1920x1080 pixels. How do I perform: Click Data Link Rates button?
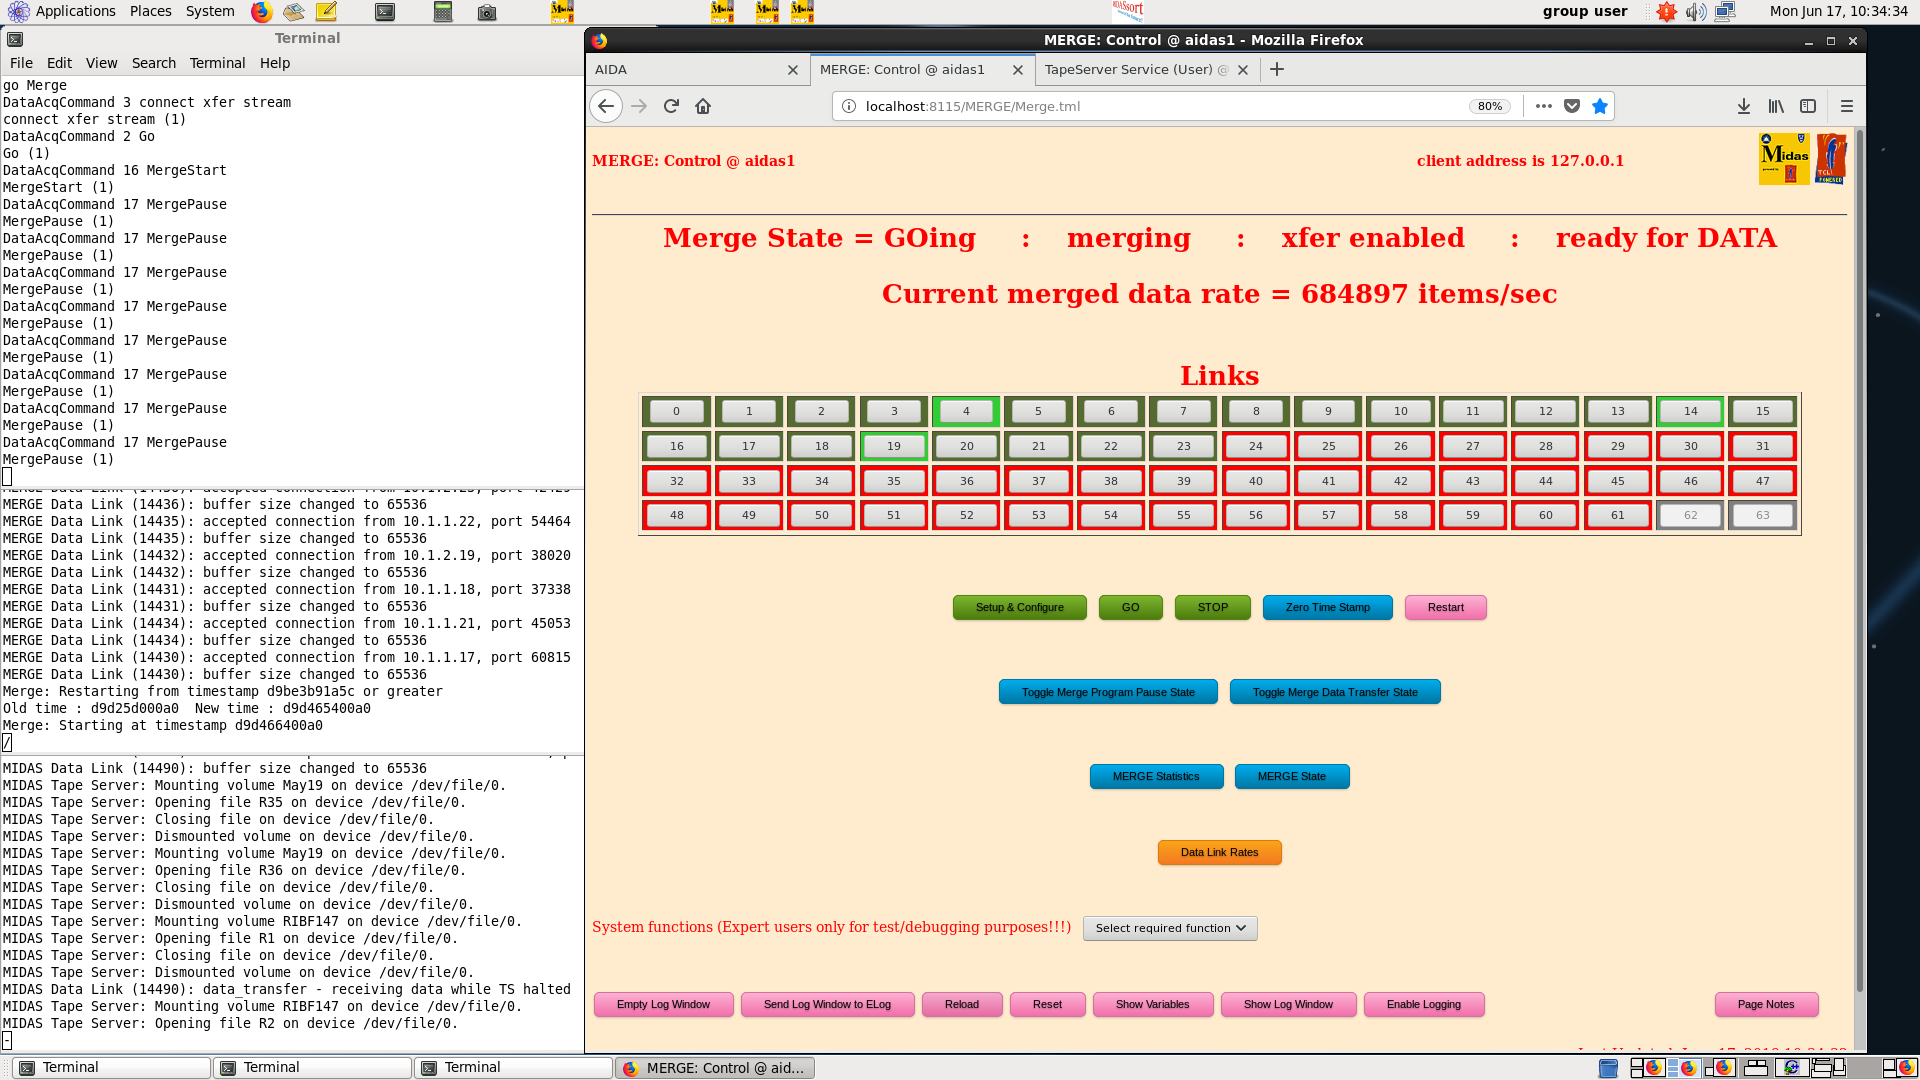coord(1219,853)
